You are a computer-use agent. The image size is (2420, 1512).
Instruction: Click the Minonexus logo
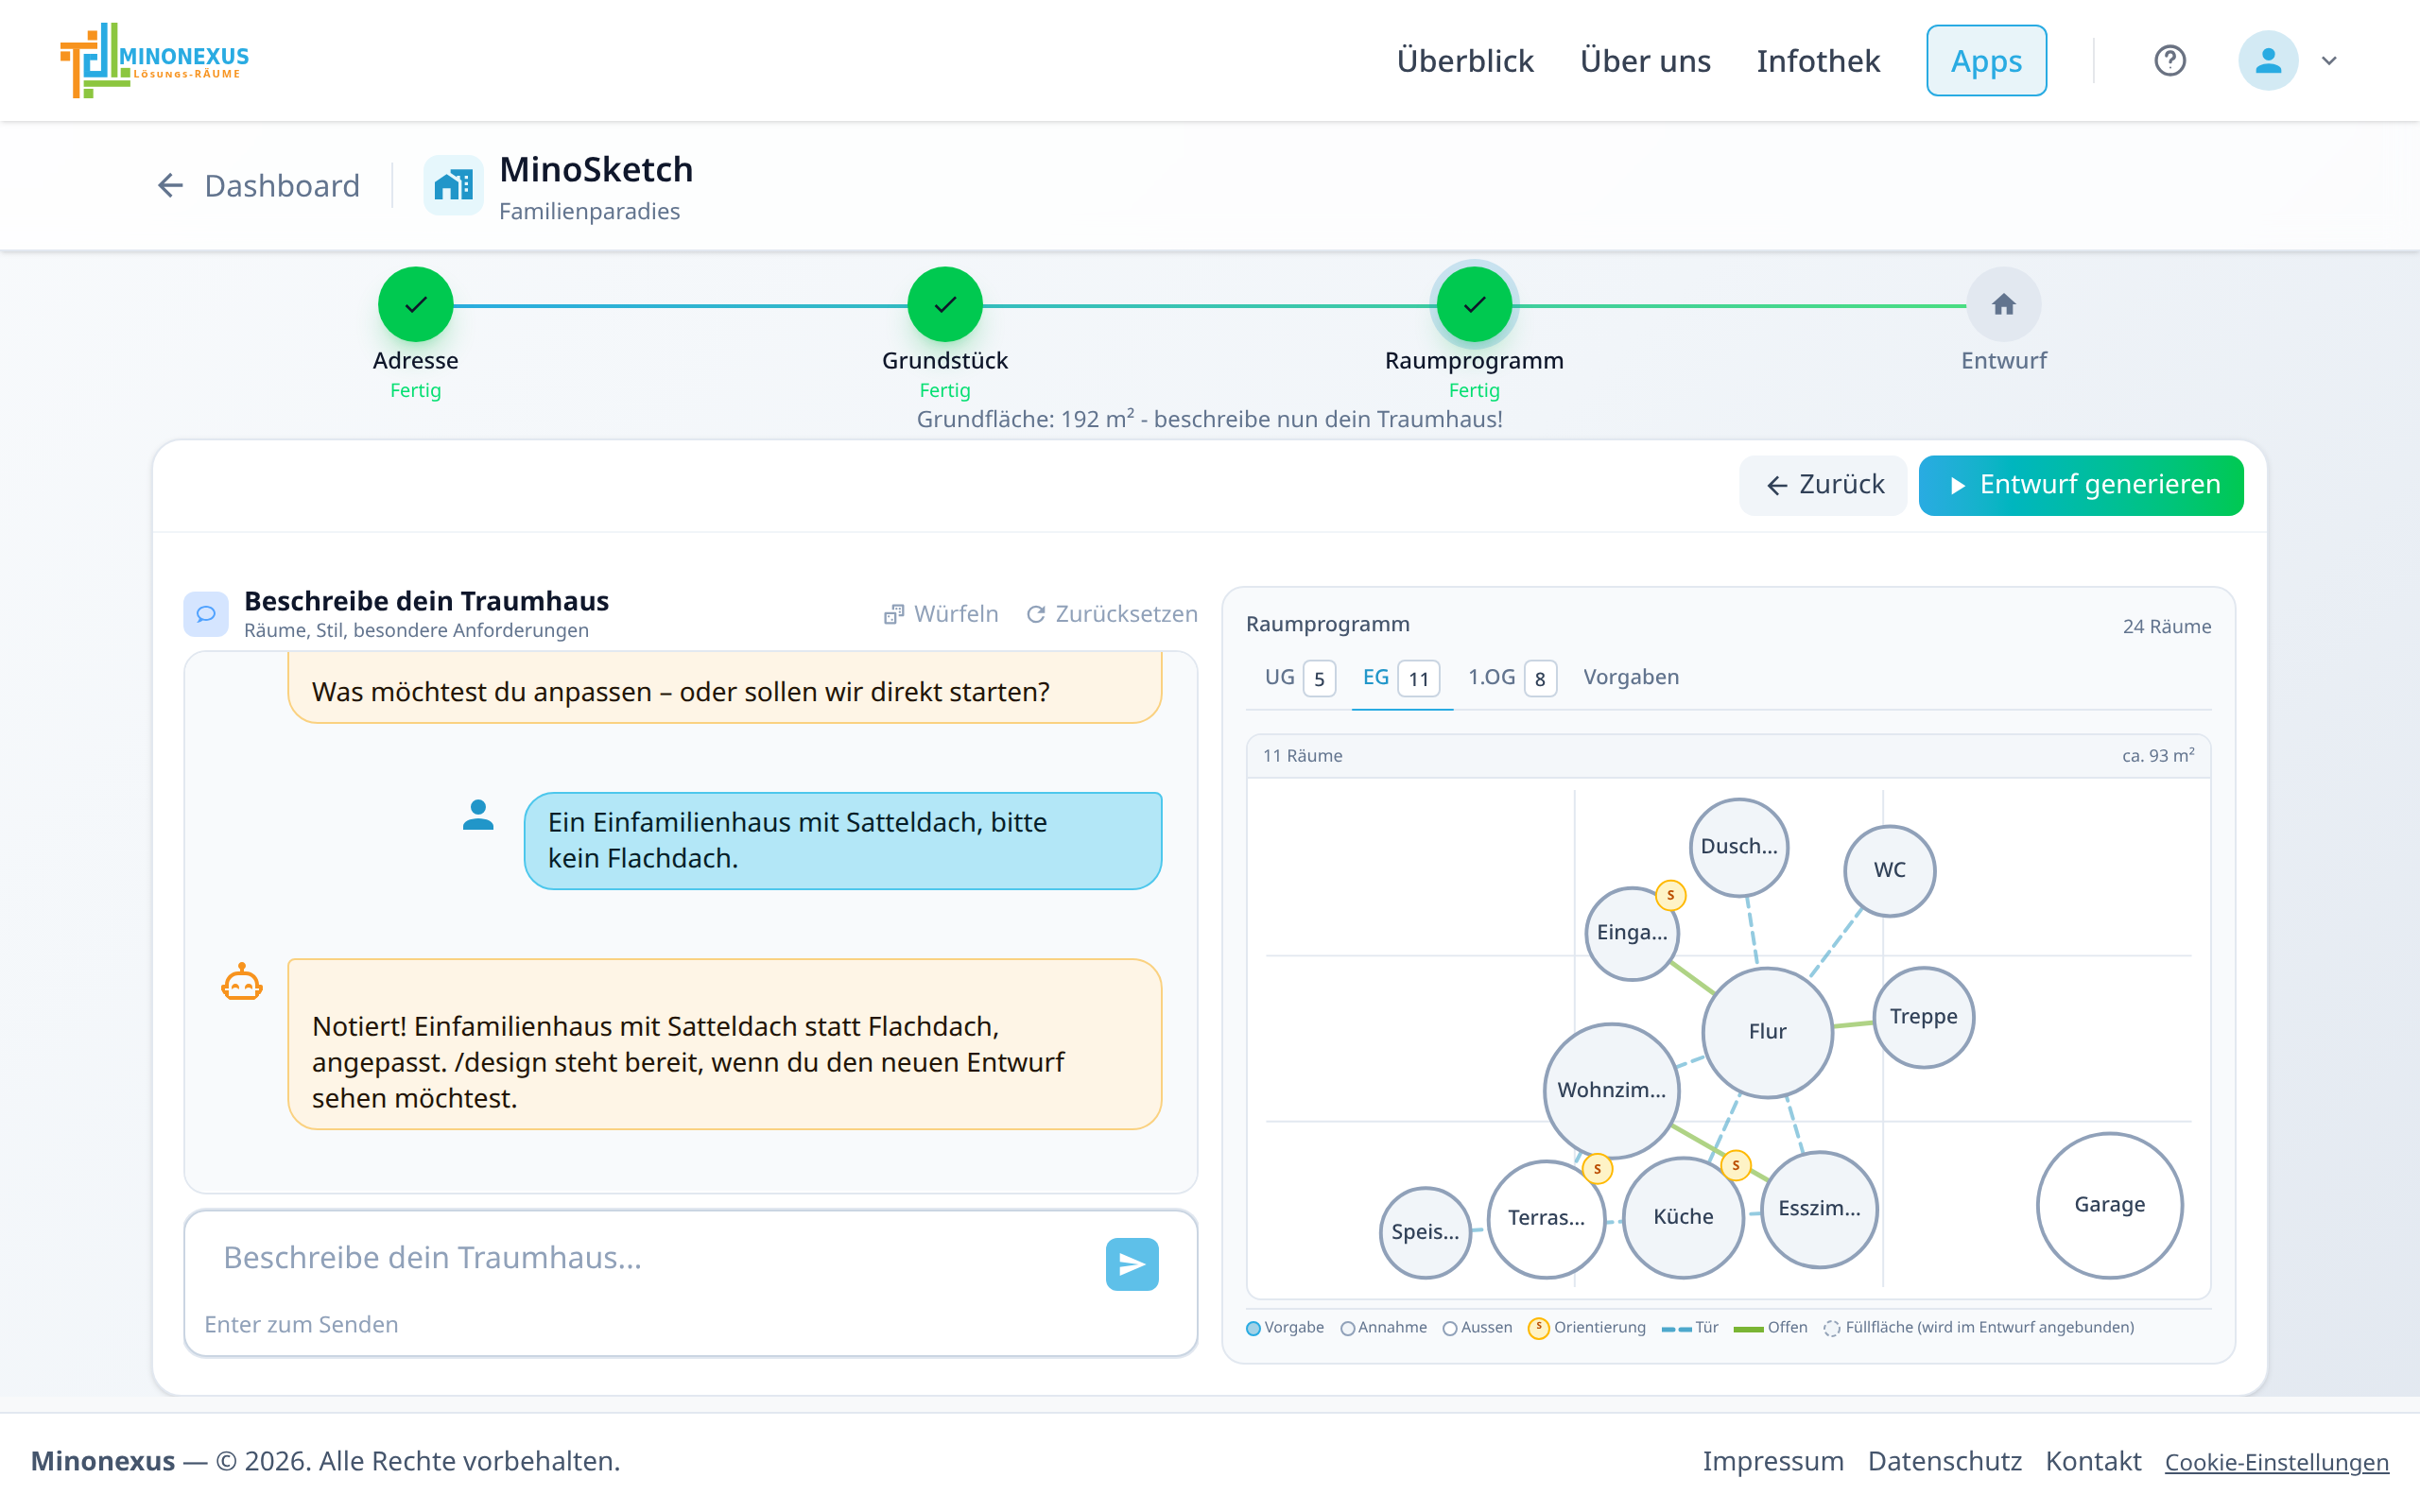pos(154,60)
